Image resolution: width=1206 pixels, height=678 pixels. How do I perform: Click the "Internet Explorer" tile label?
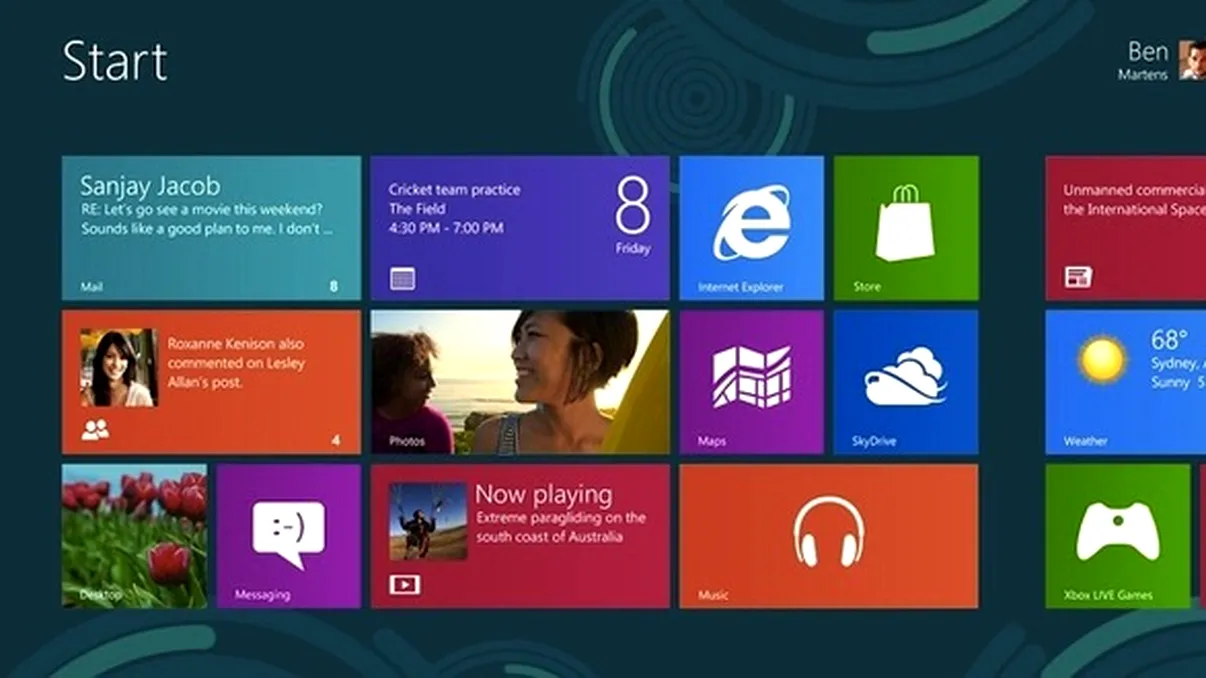tap(741, 287)
